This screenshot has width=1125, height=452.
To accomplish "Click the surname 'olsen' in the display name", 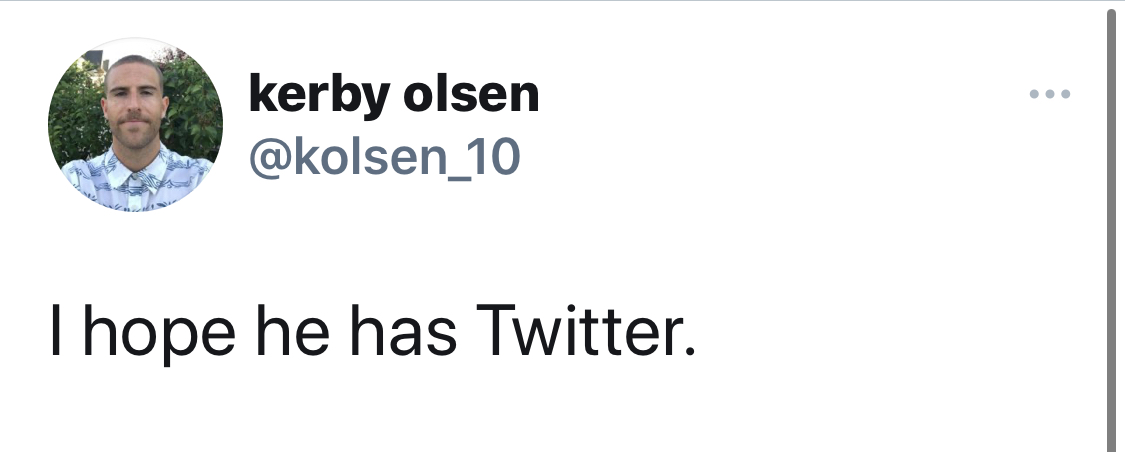I will 471,95.
